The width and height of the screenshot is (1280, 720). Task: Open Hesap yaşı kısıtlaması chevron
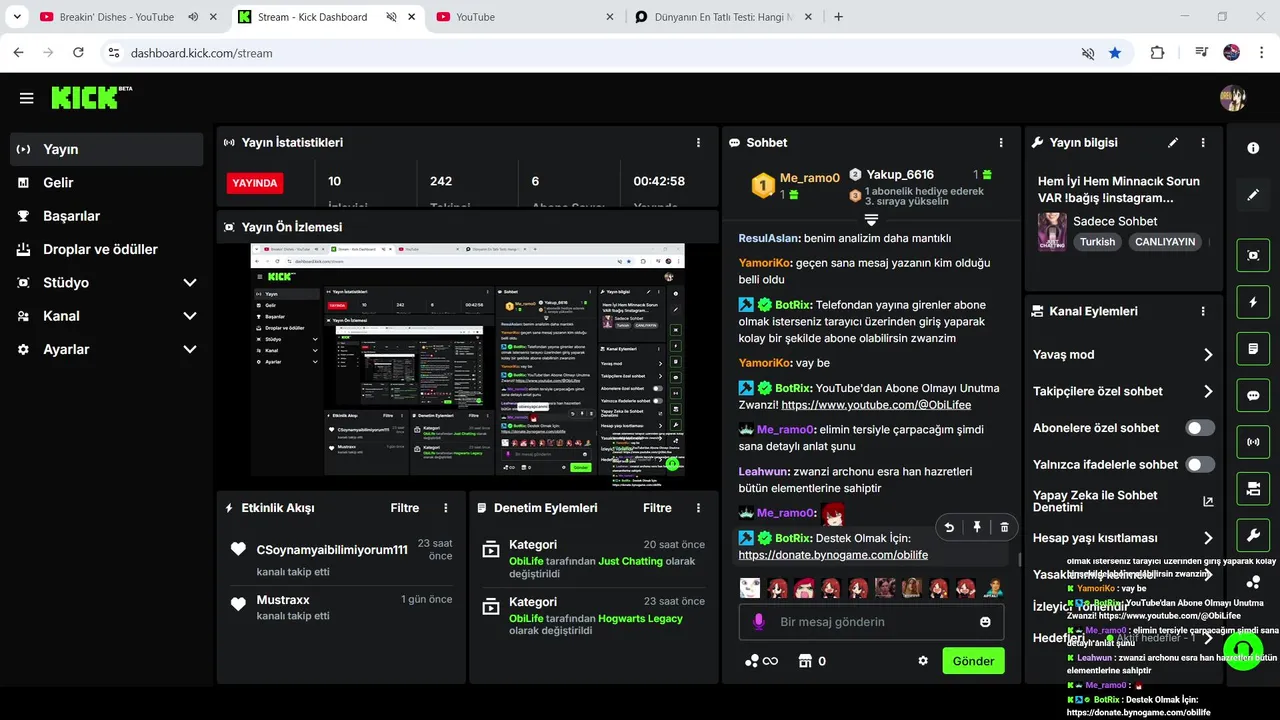pos(1208,538)
